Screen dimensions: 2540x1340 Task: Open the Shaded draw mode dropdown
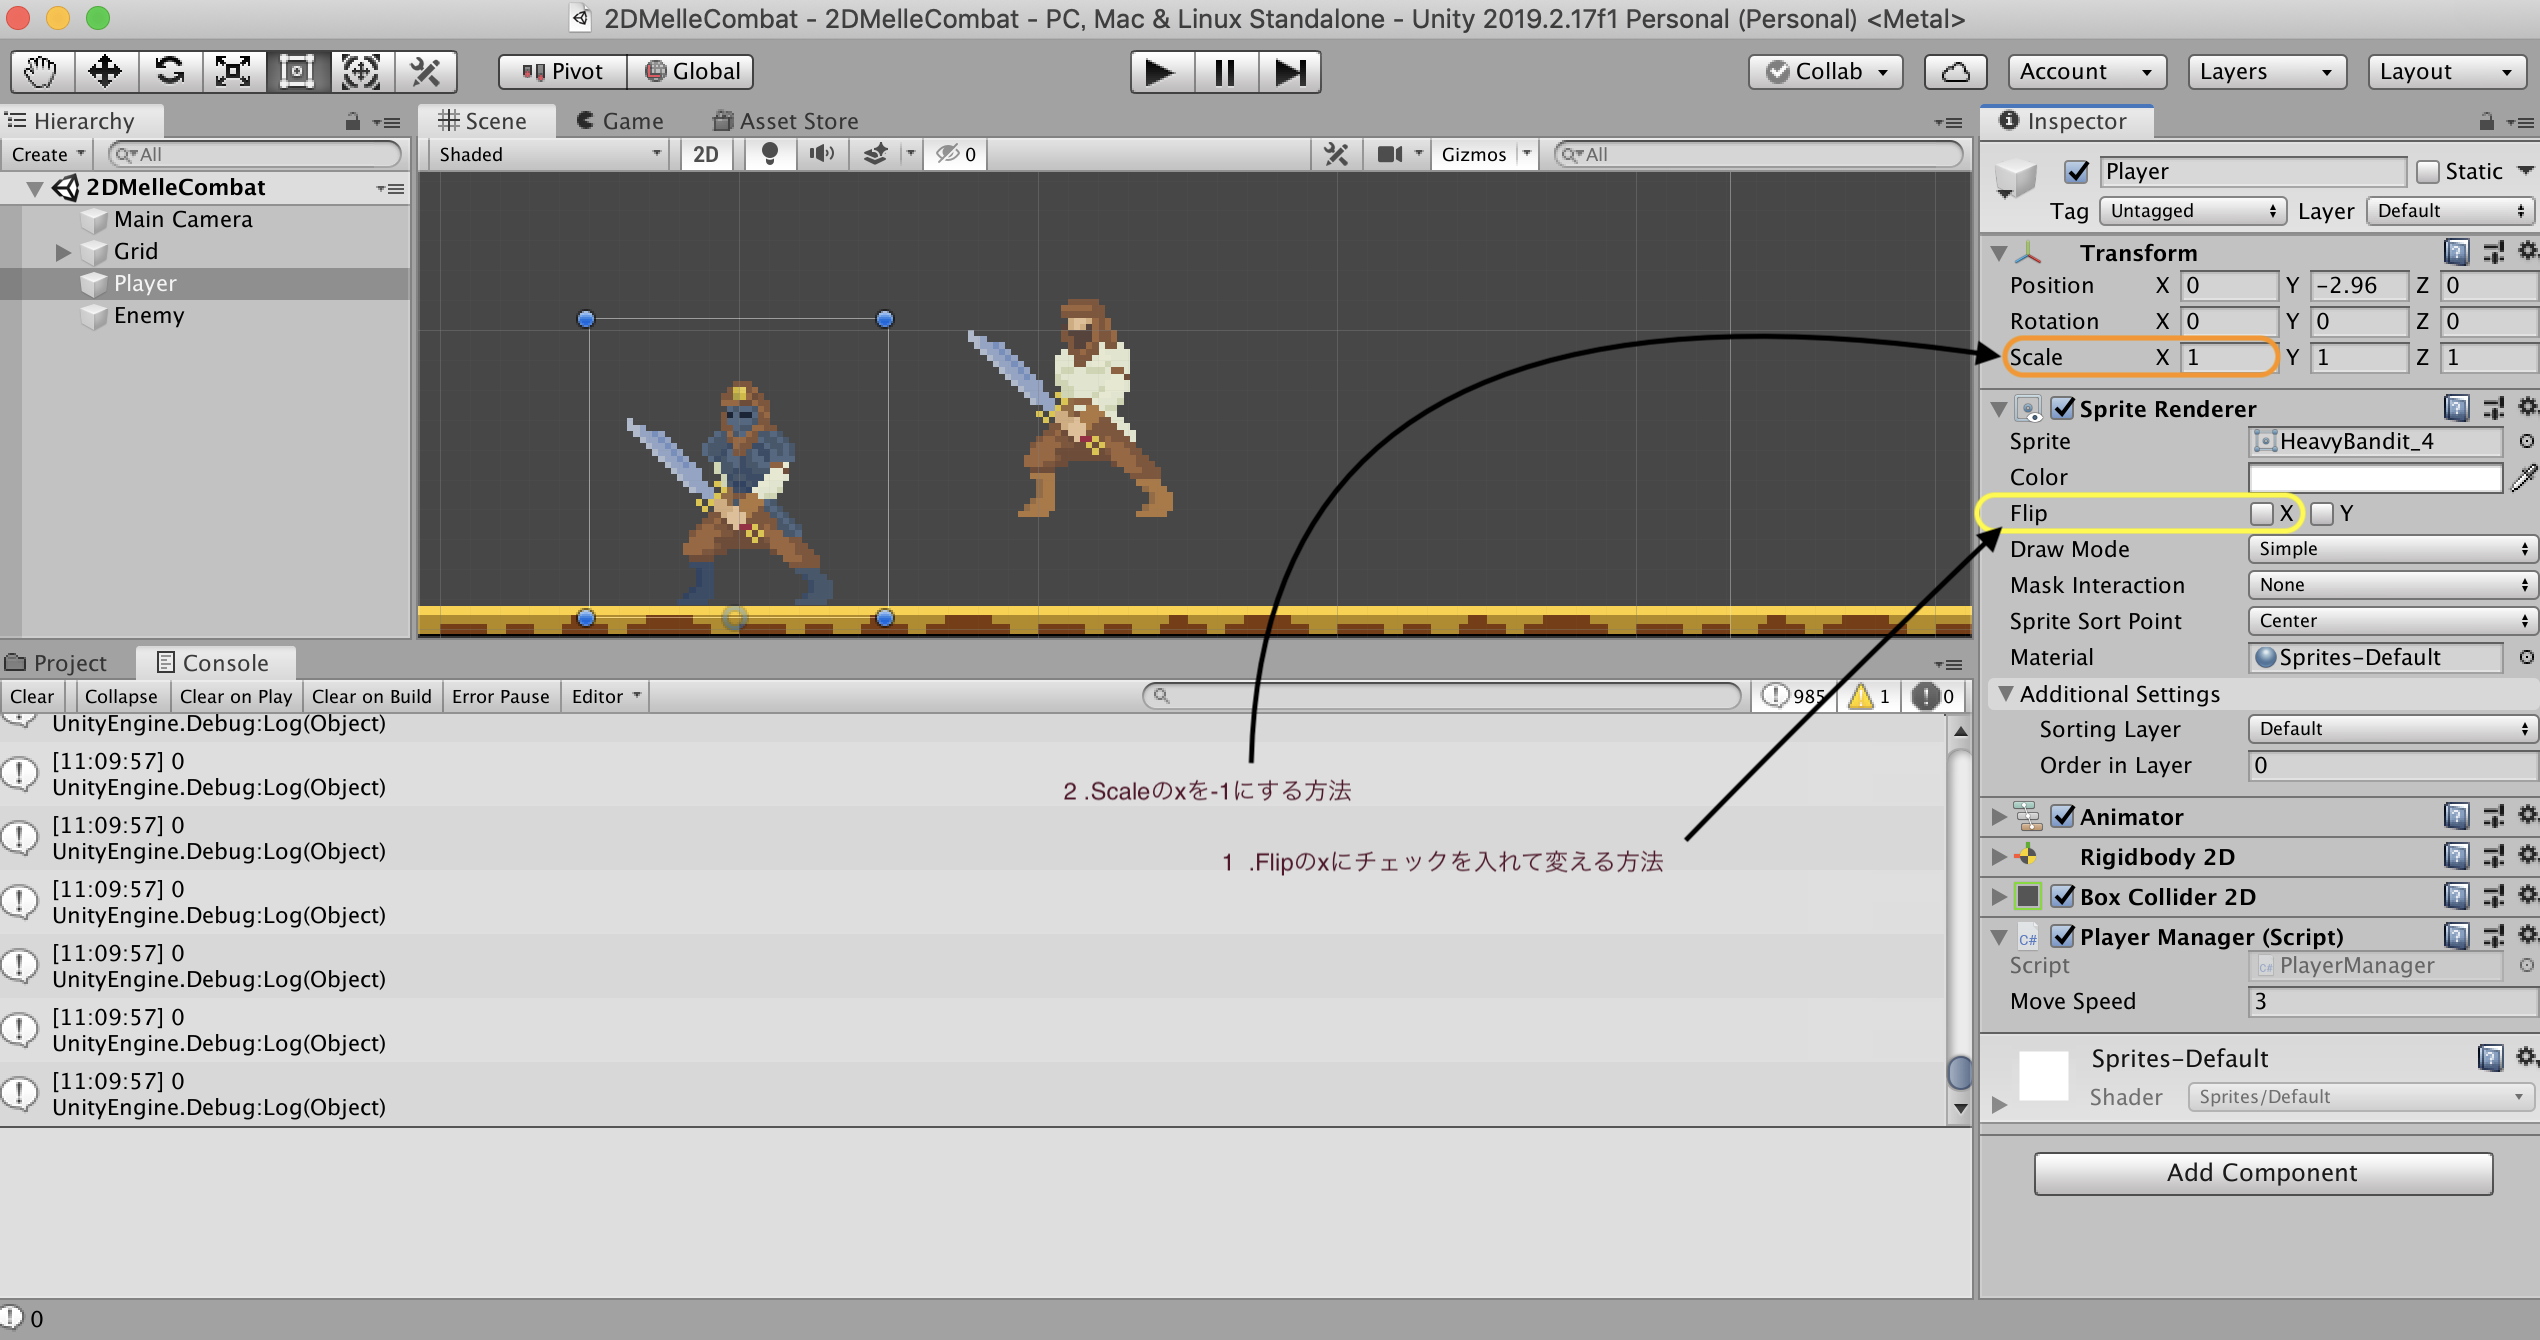549,154
